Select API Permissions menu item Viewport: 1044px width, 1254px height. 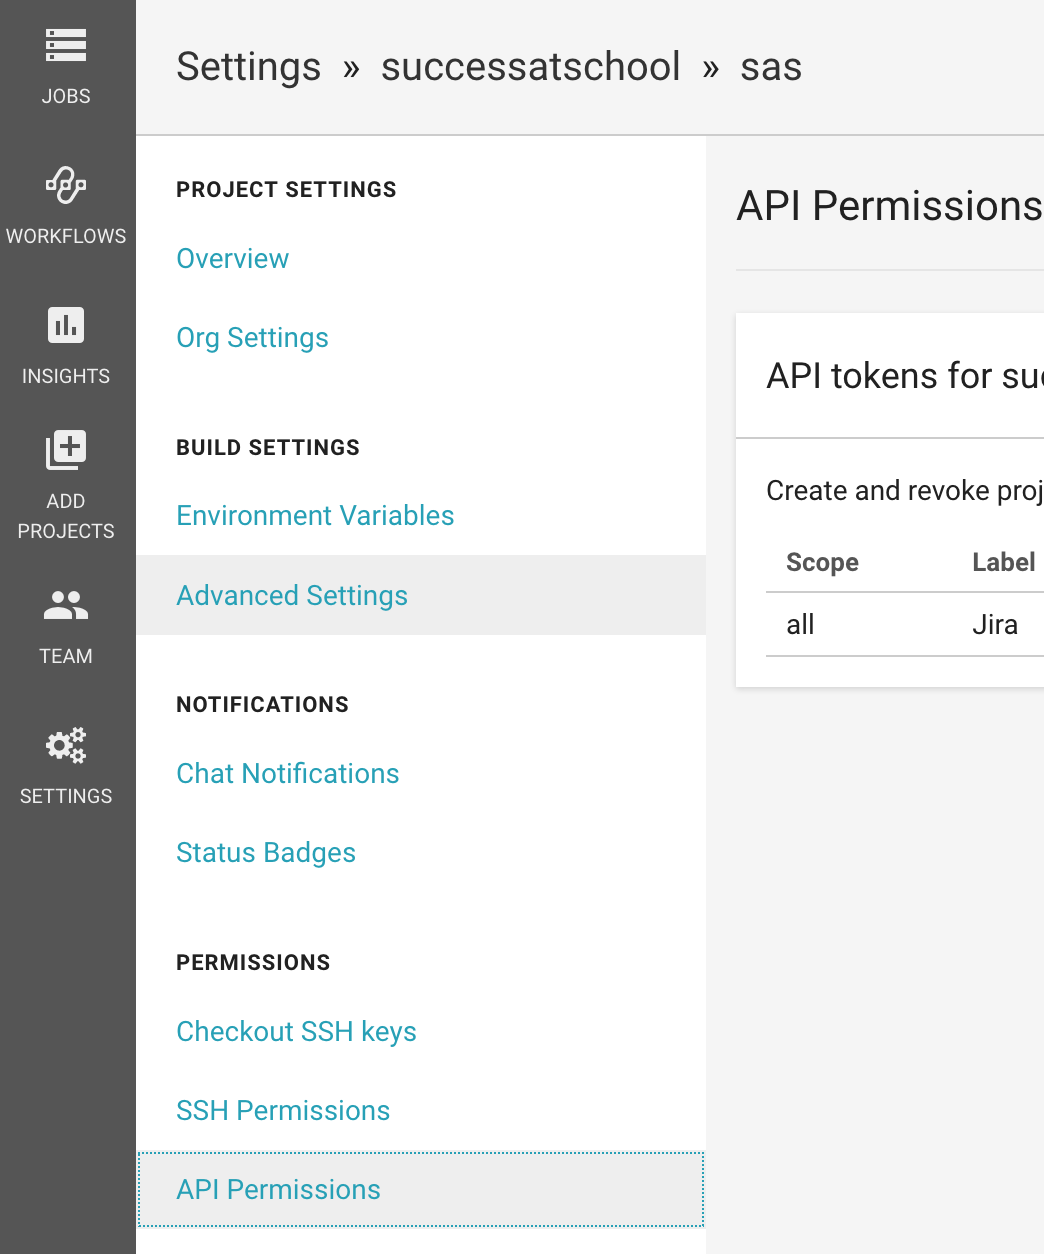point(278,1190)
